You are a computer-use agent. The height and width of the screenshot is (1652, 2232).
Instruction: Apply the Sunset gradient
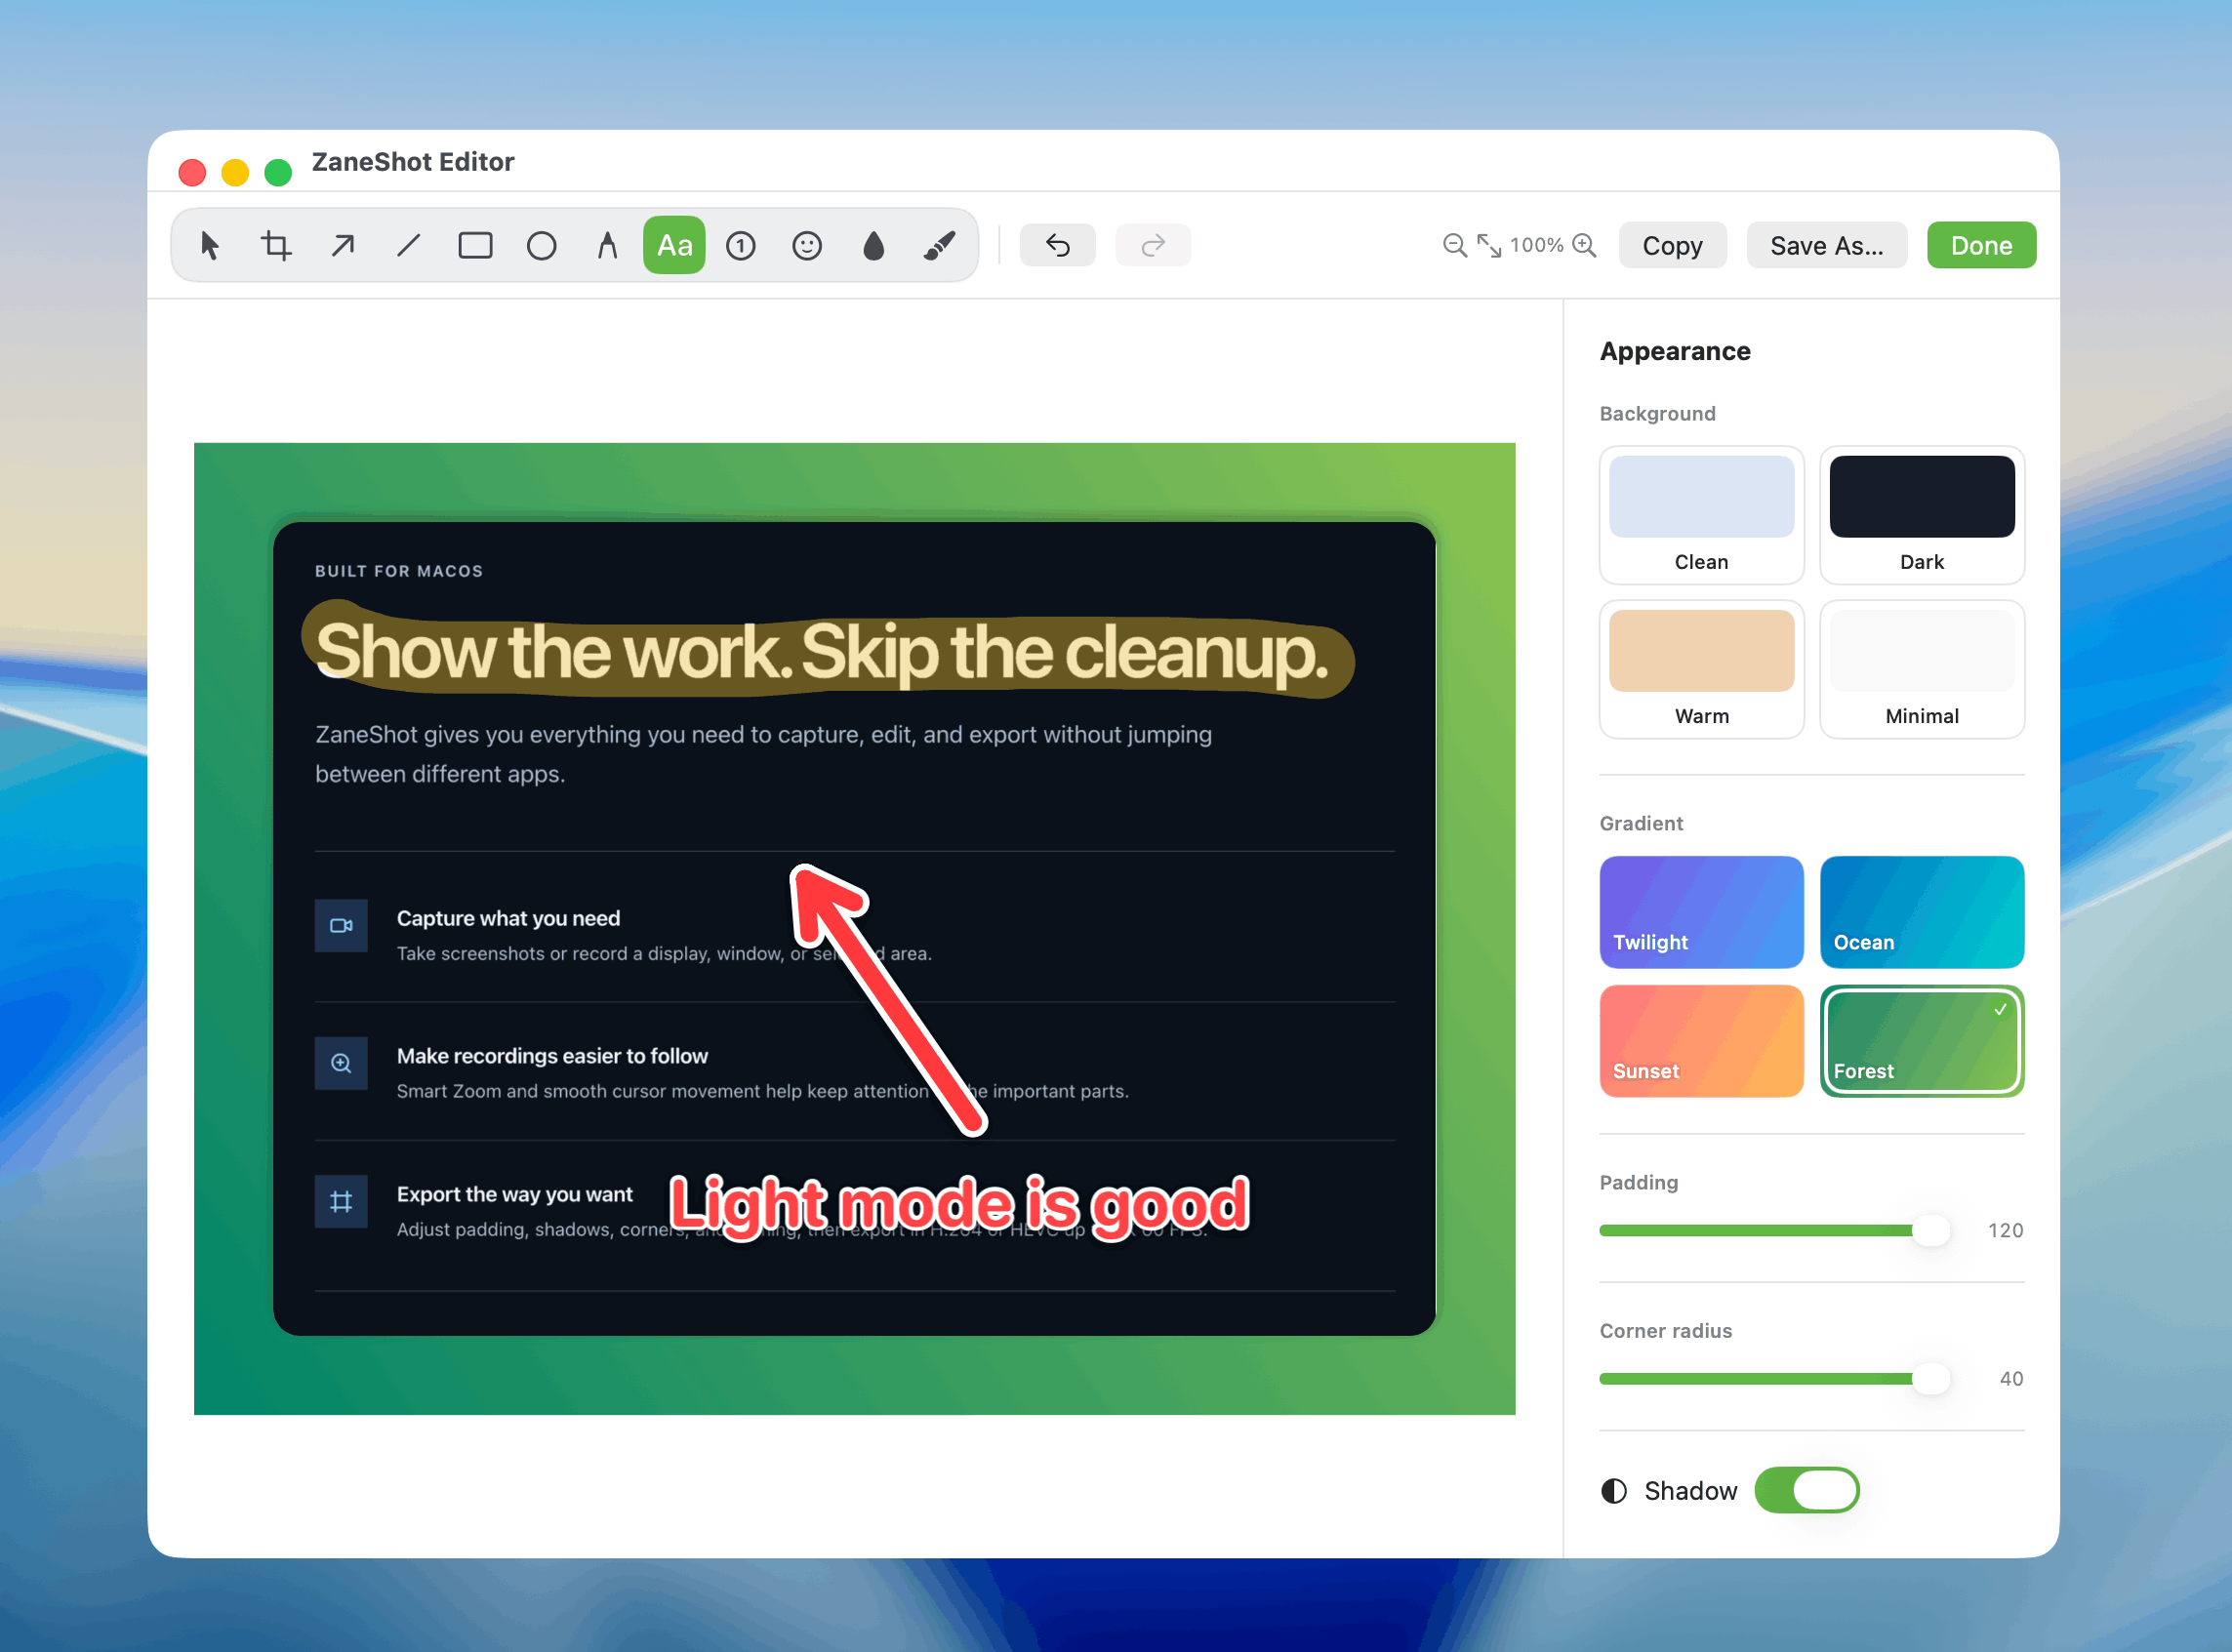(1701, 1040)
